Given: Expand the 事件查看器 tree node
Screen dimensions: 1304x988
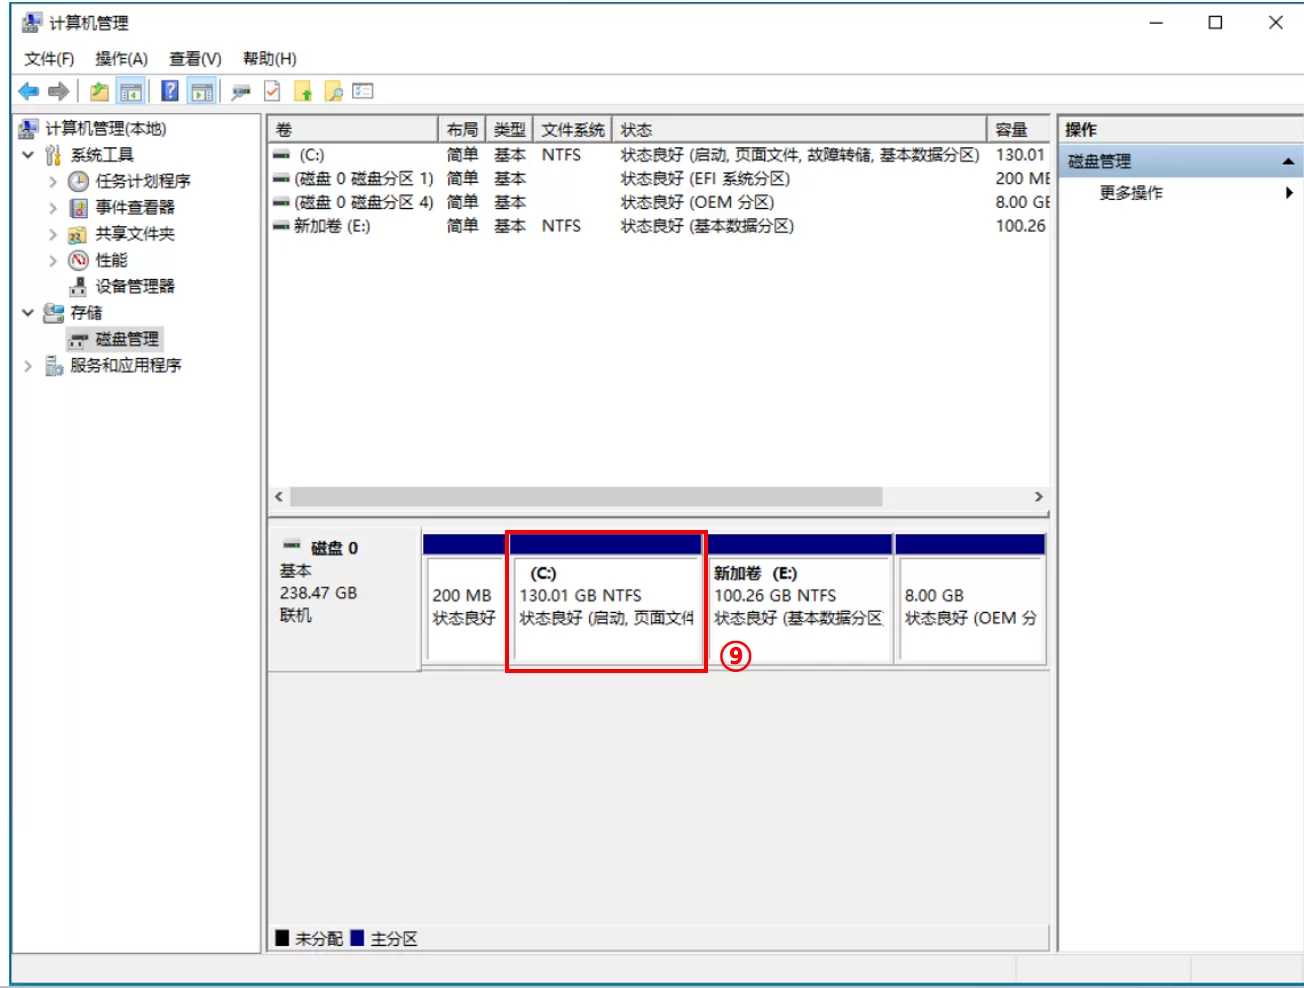Looking at the screenshot, I should point(53,208).
